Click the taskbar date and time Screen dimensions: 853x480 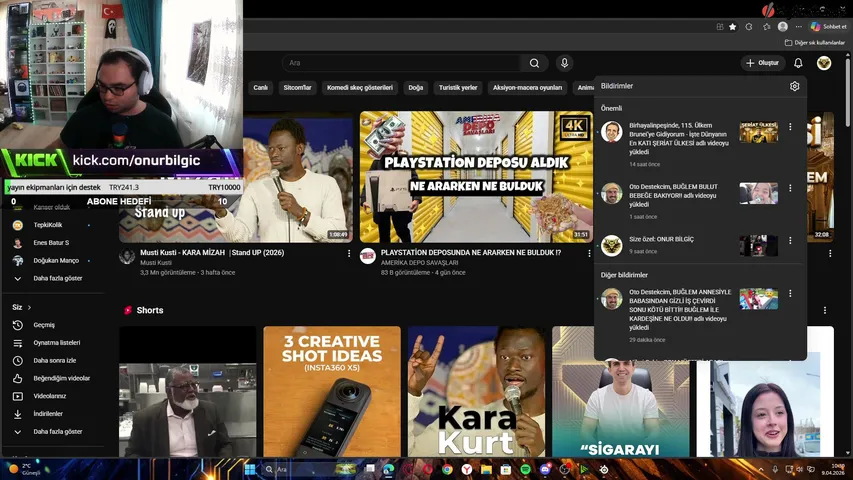(x=833, y=470)
